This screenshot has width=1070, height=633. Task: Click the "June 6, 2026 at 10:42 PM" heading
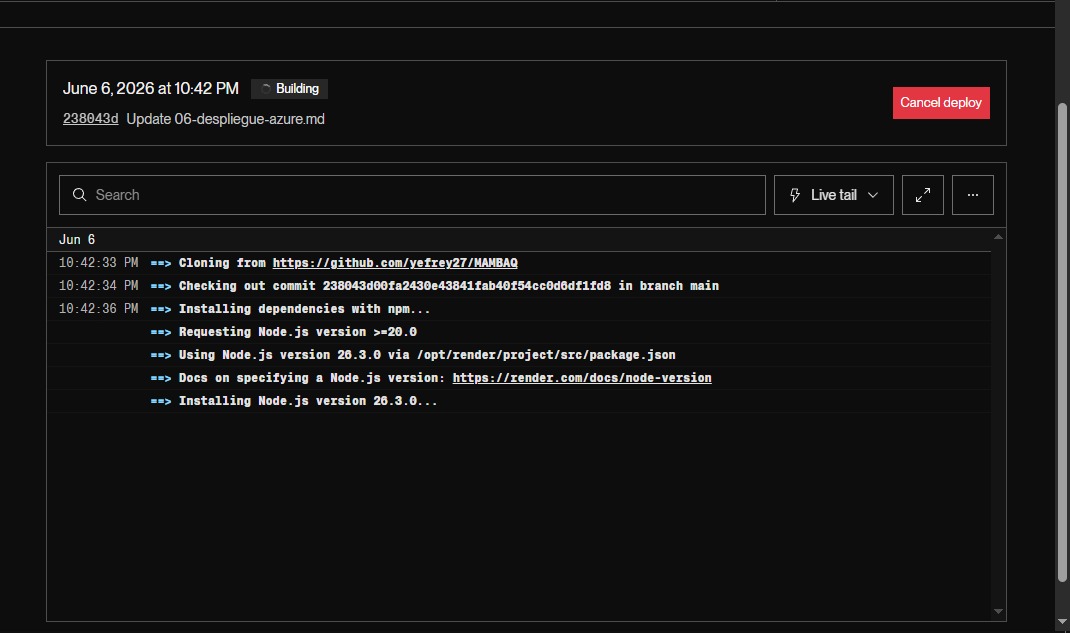(151, 89)
